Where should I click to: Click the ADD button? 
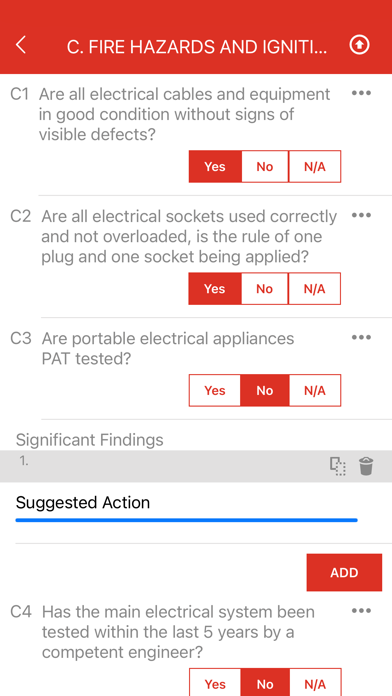point(344,572)
